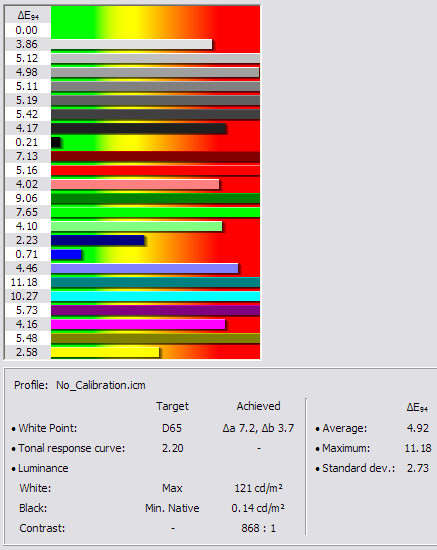Viewport: 437px width, 550px height.
Task: Select the 5.16 value cell
Action: click(x=27, y=170)
